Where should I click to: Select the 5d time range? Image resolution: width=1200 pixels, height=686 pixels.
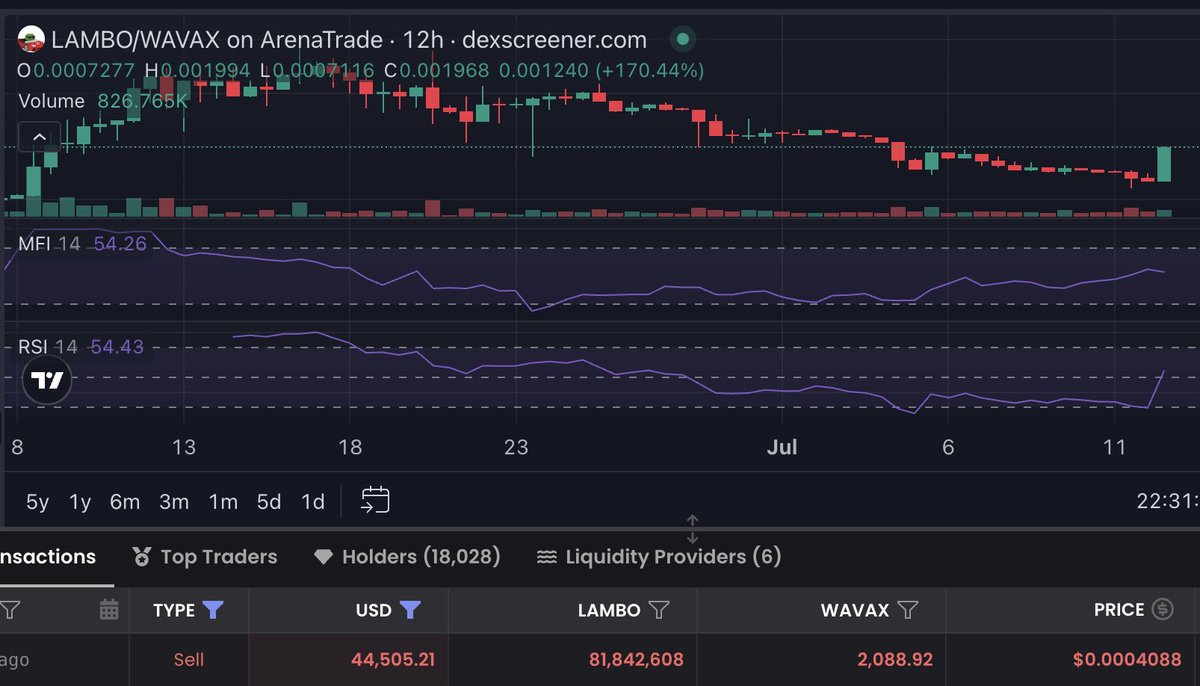coord(269,502)
